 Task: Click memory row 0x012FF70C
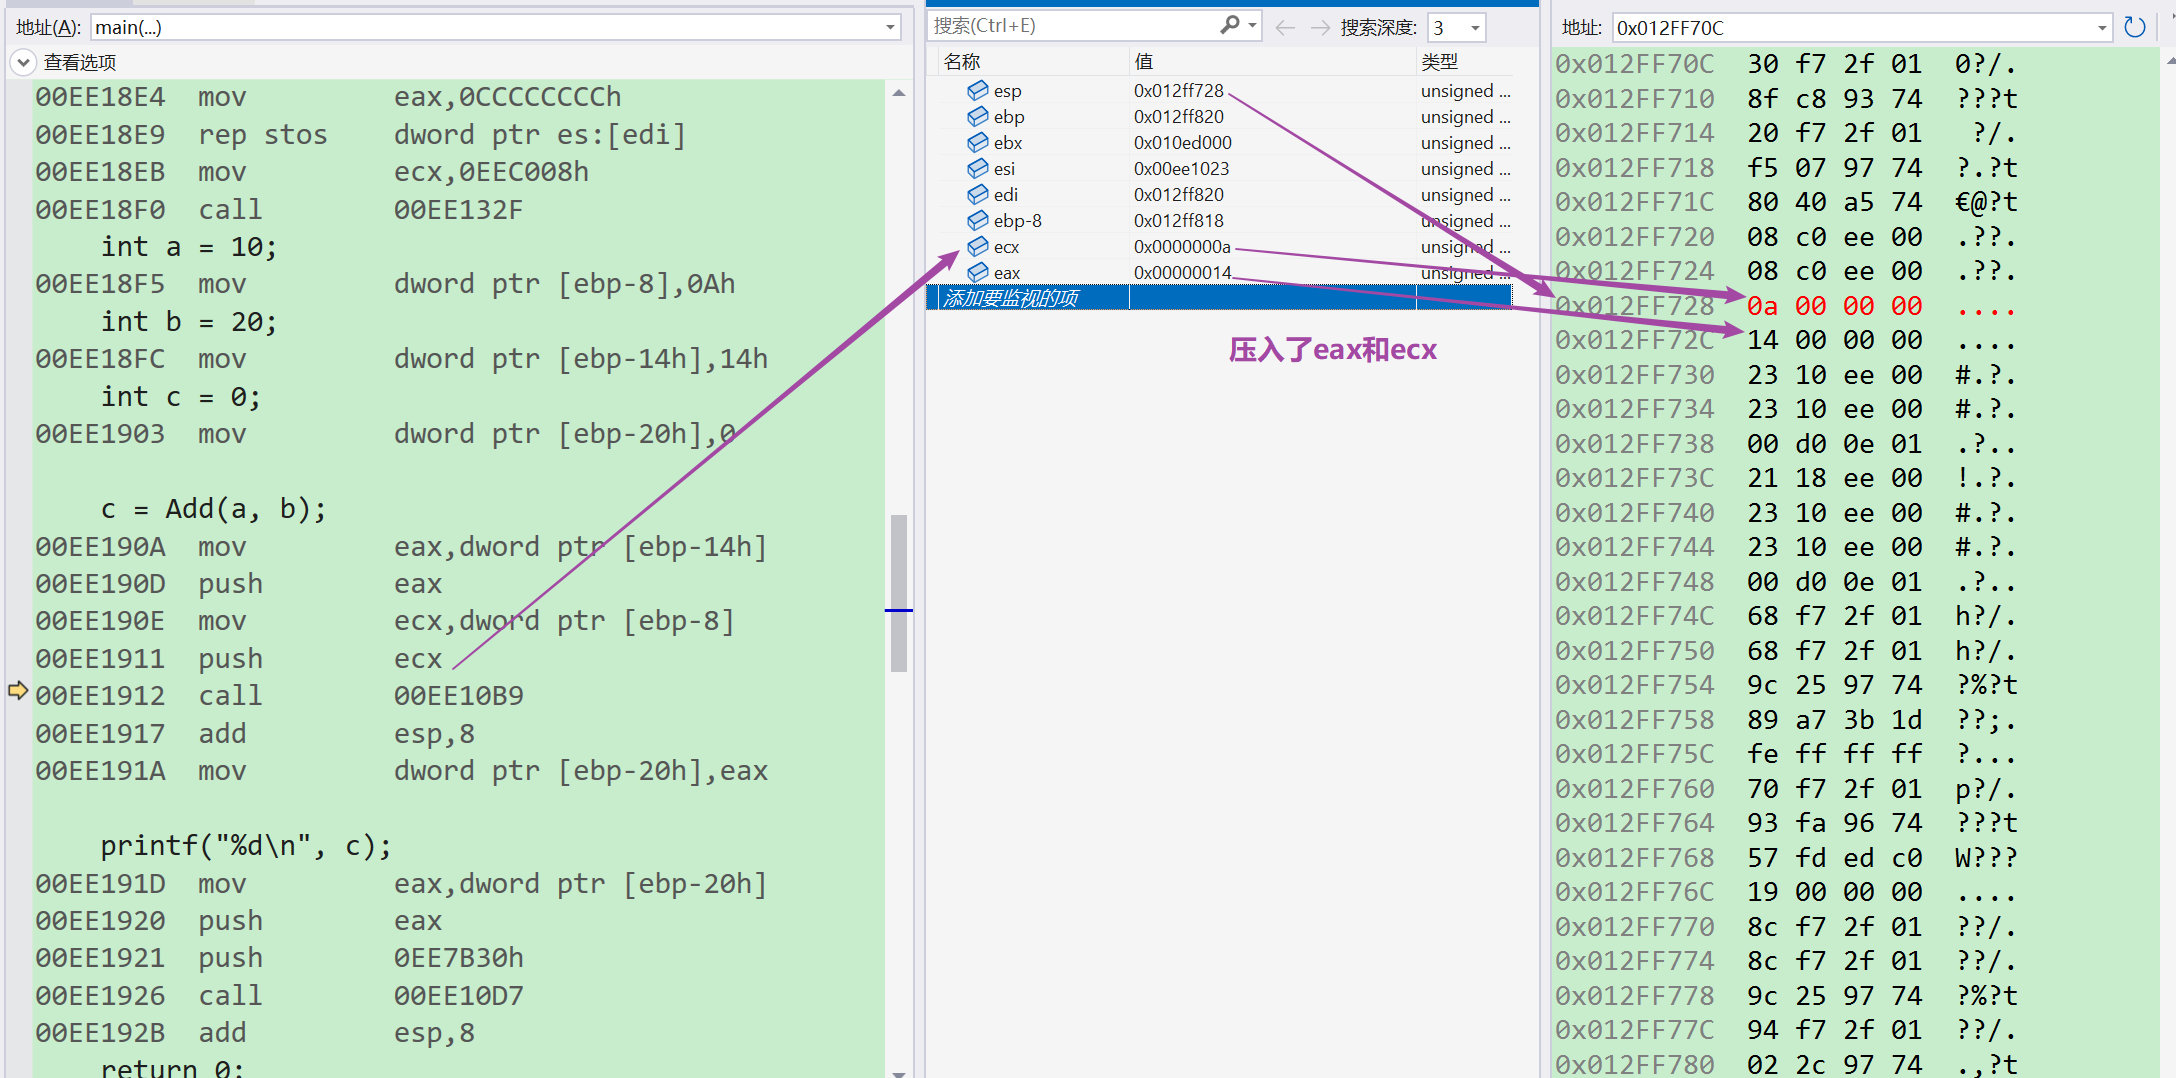pyautogui.click(x=1785, y=64)
